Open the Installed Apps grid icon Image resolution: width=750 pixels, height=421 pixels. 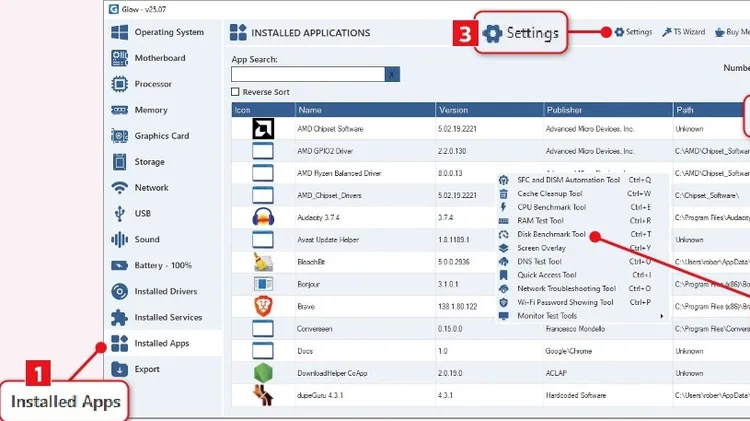coord(119,343)
